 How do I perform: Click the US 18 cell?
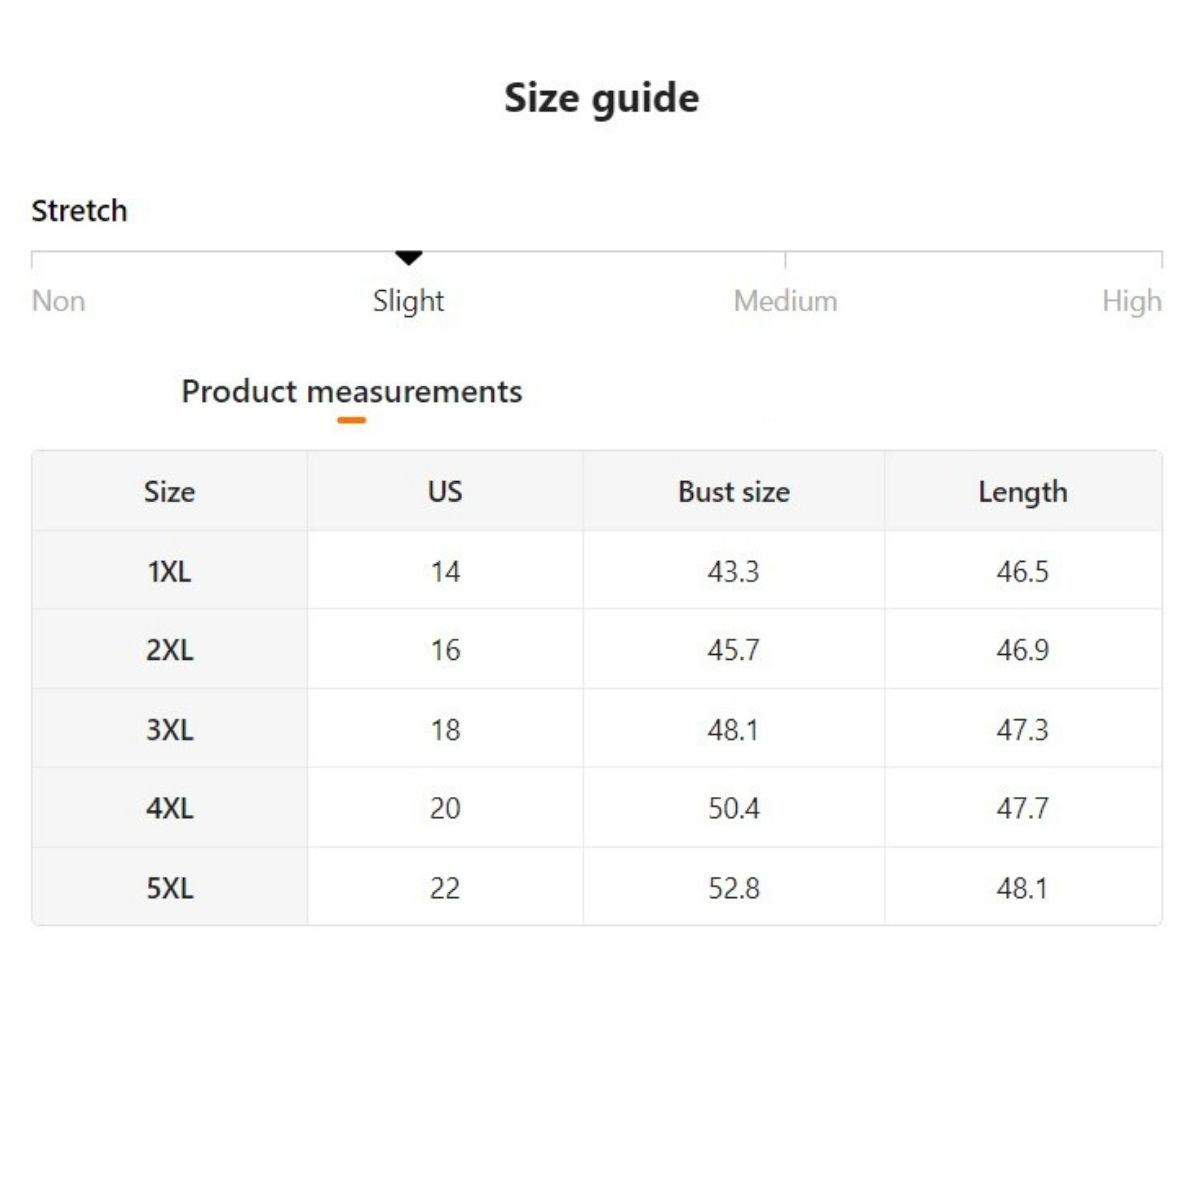445,730
